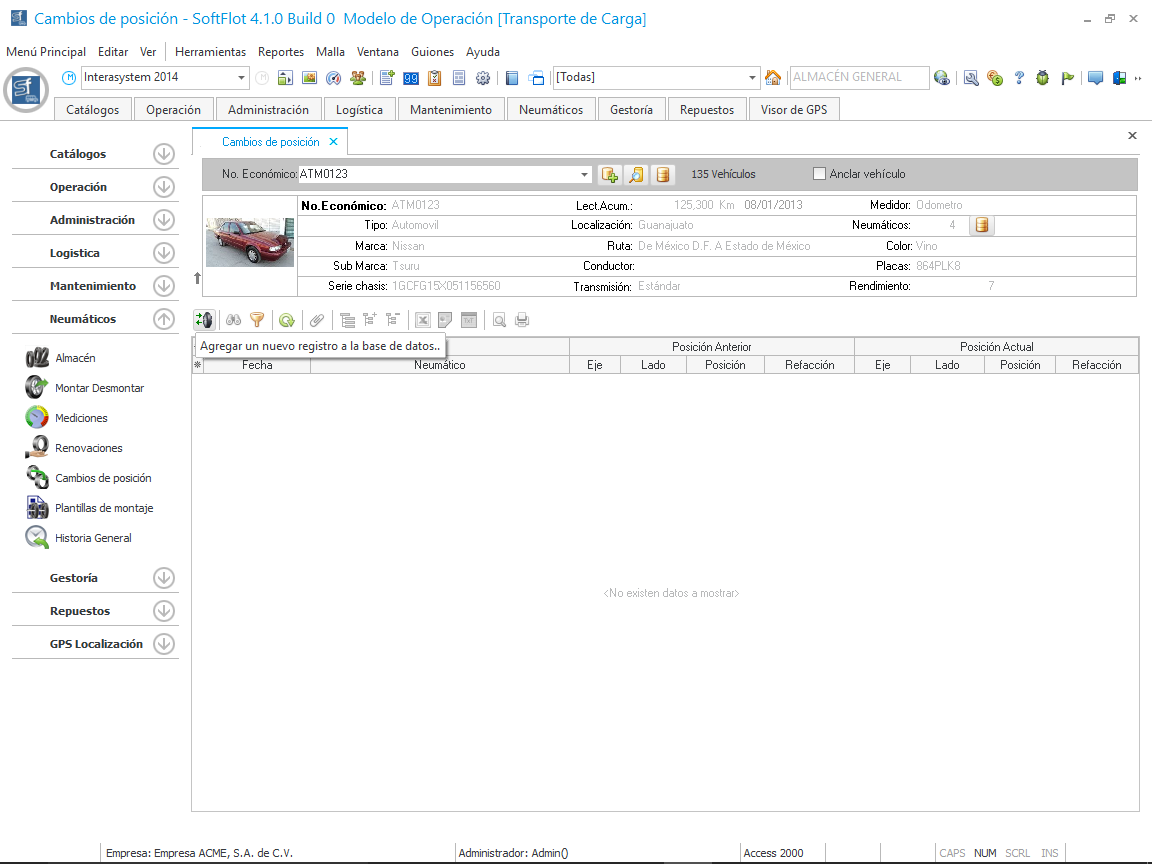Screen dimensions: 1152x864
Task: Open Historia General in sidebar
Action: 93,538
